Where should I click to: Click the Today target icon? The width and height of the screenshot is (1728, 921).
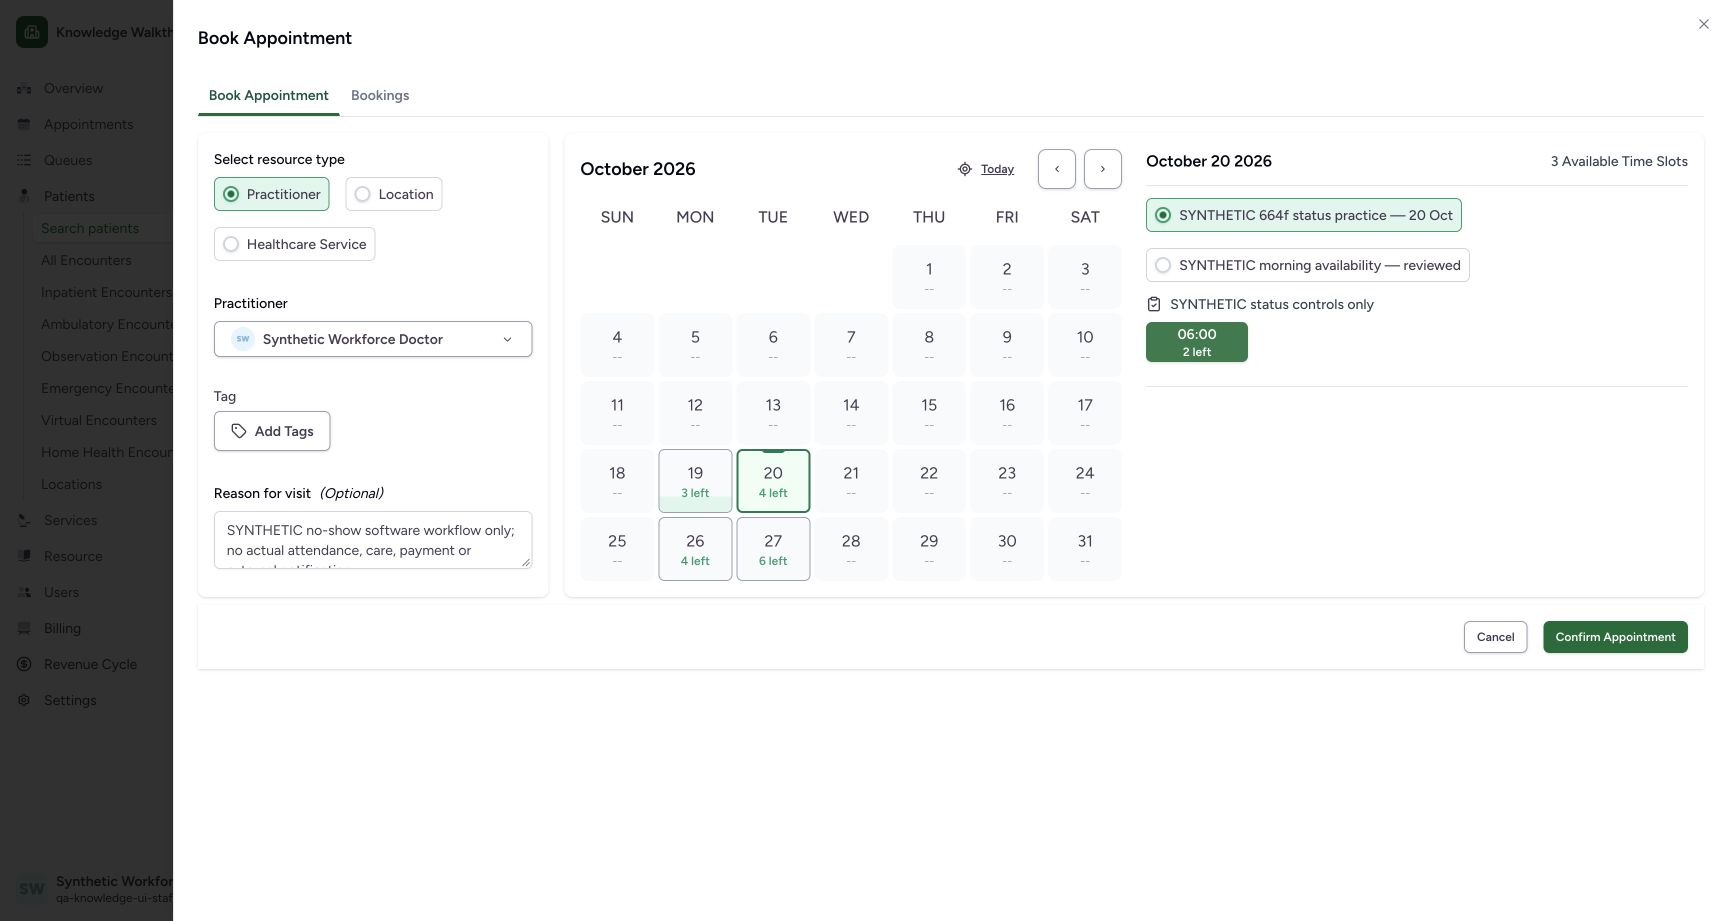tap(965, 169)
